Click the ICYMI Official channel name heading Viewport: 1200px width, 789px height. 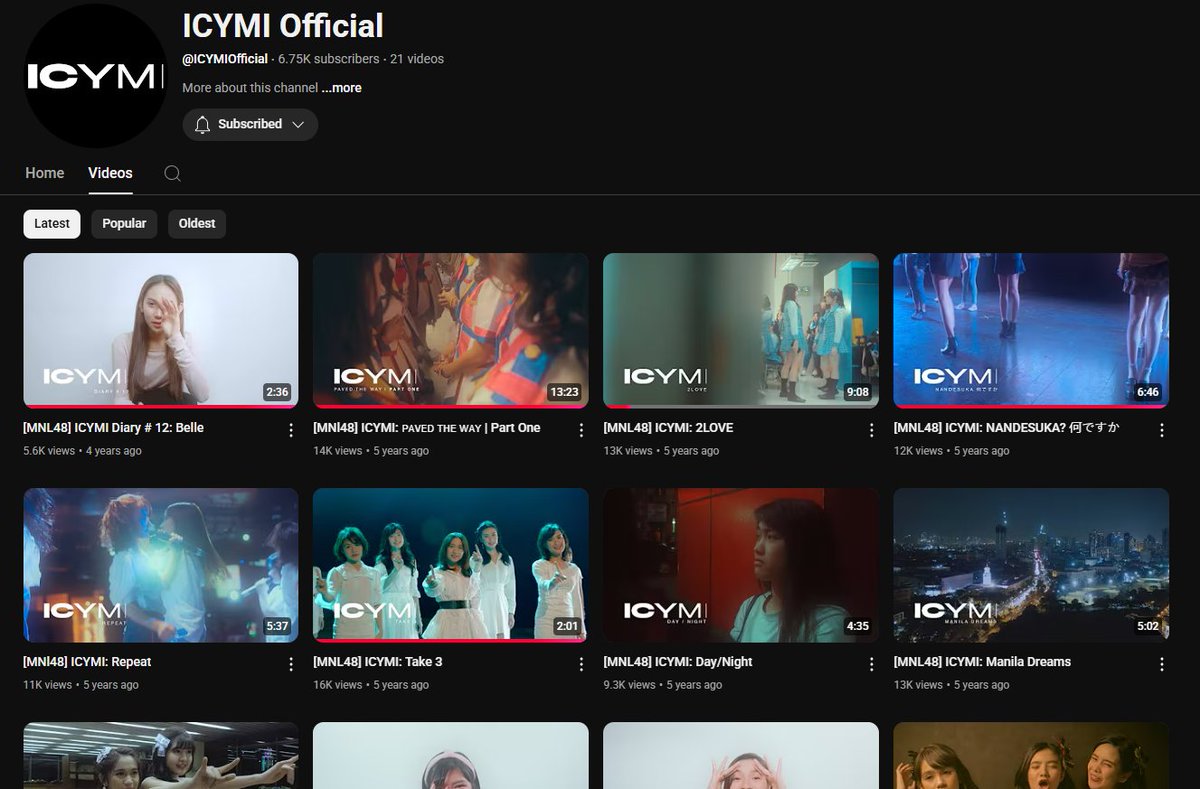coord(283,25)
